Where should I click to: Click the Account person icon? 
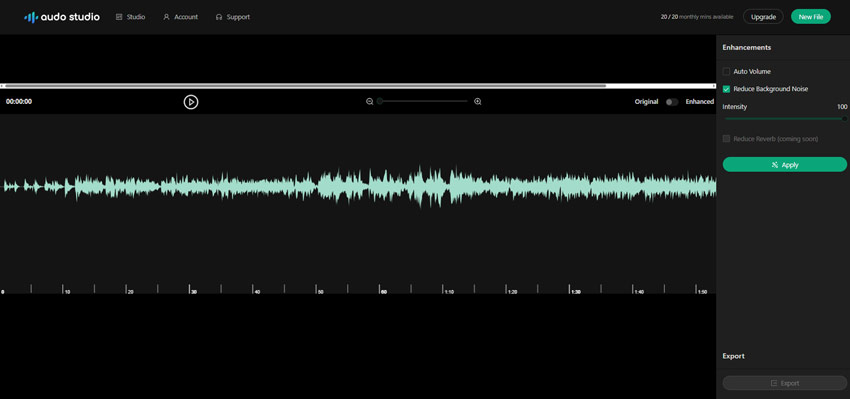[166, 17]
